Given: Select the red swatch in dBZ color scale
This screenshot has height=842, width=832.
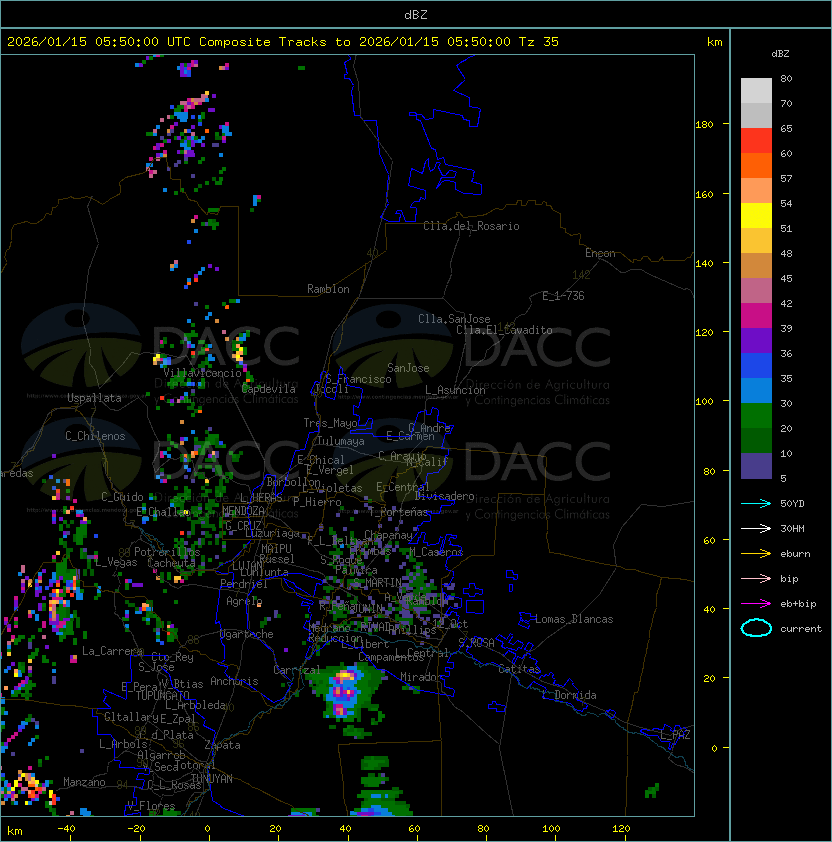Looking at the screenshot, I should [x=756, y=141].
